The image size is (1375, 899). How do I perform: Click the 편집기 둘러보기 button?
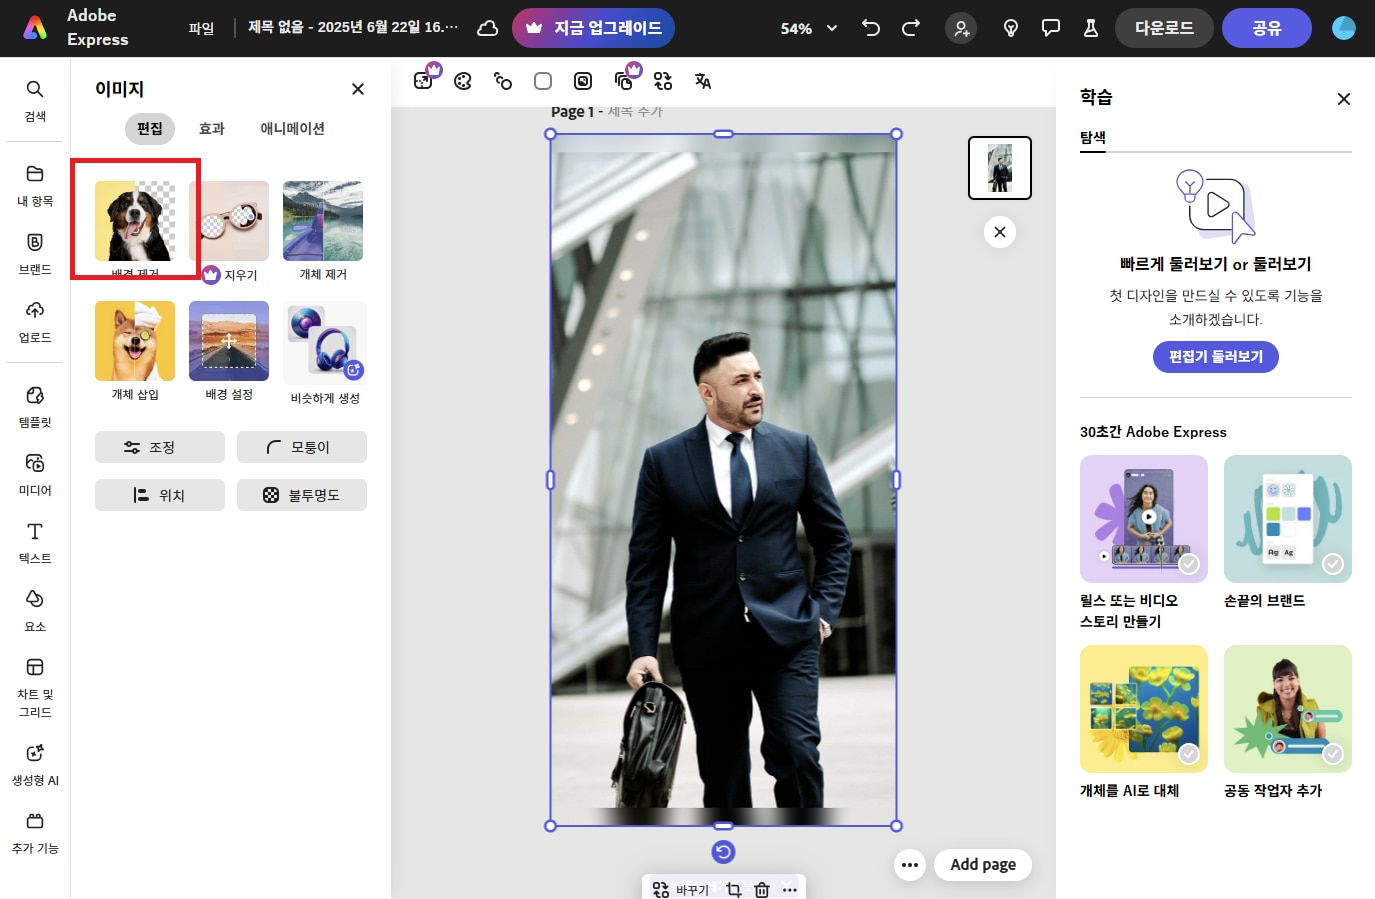click(1216, 357)
